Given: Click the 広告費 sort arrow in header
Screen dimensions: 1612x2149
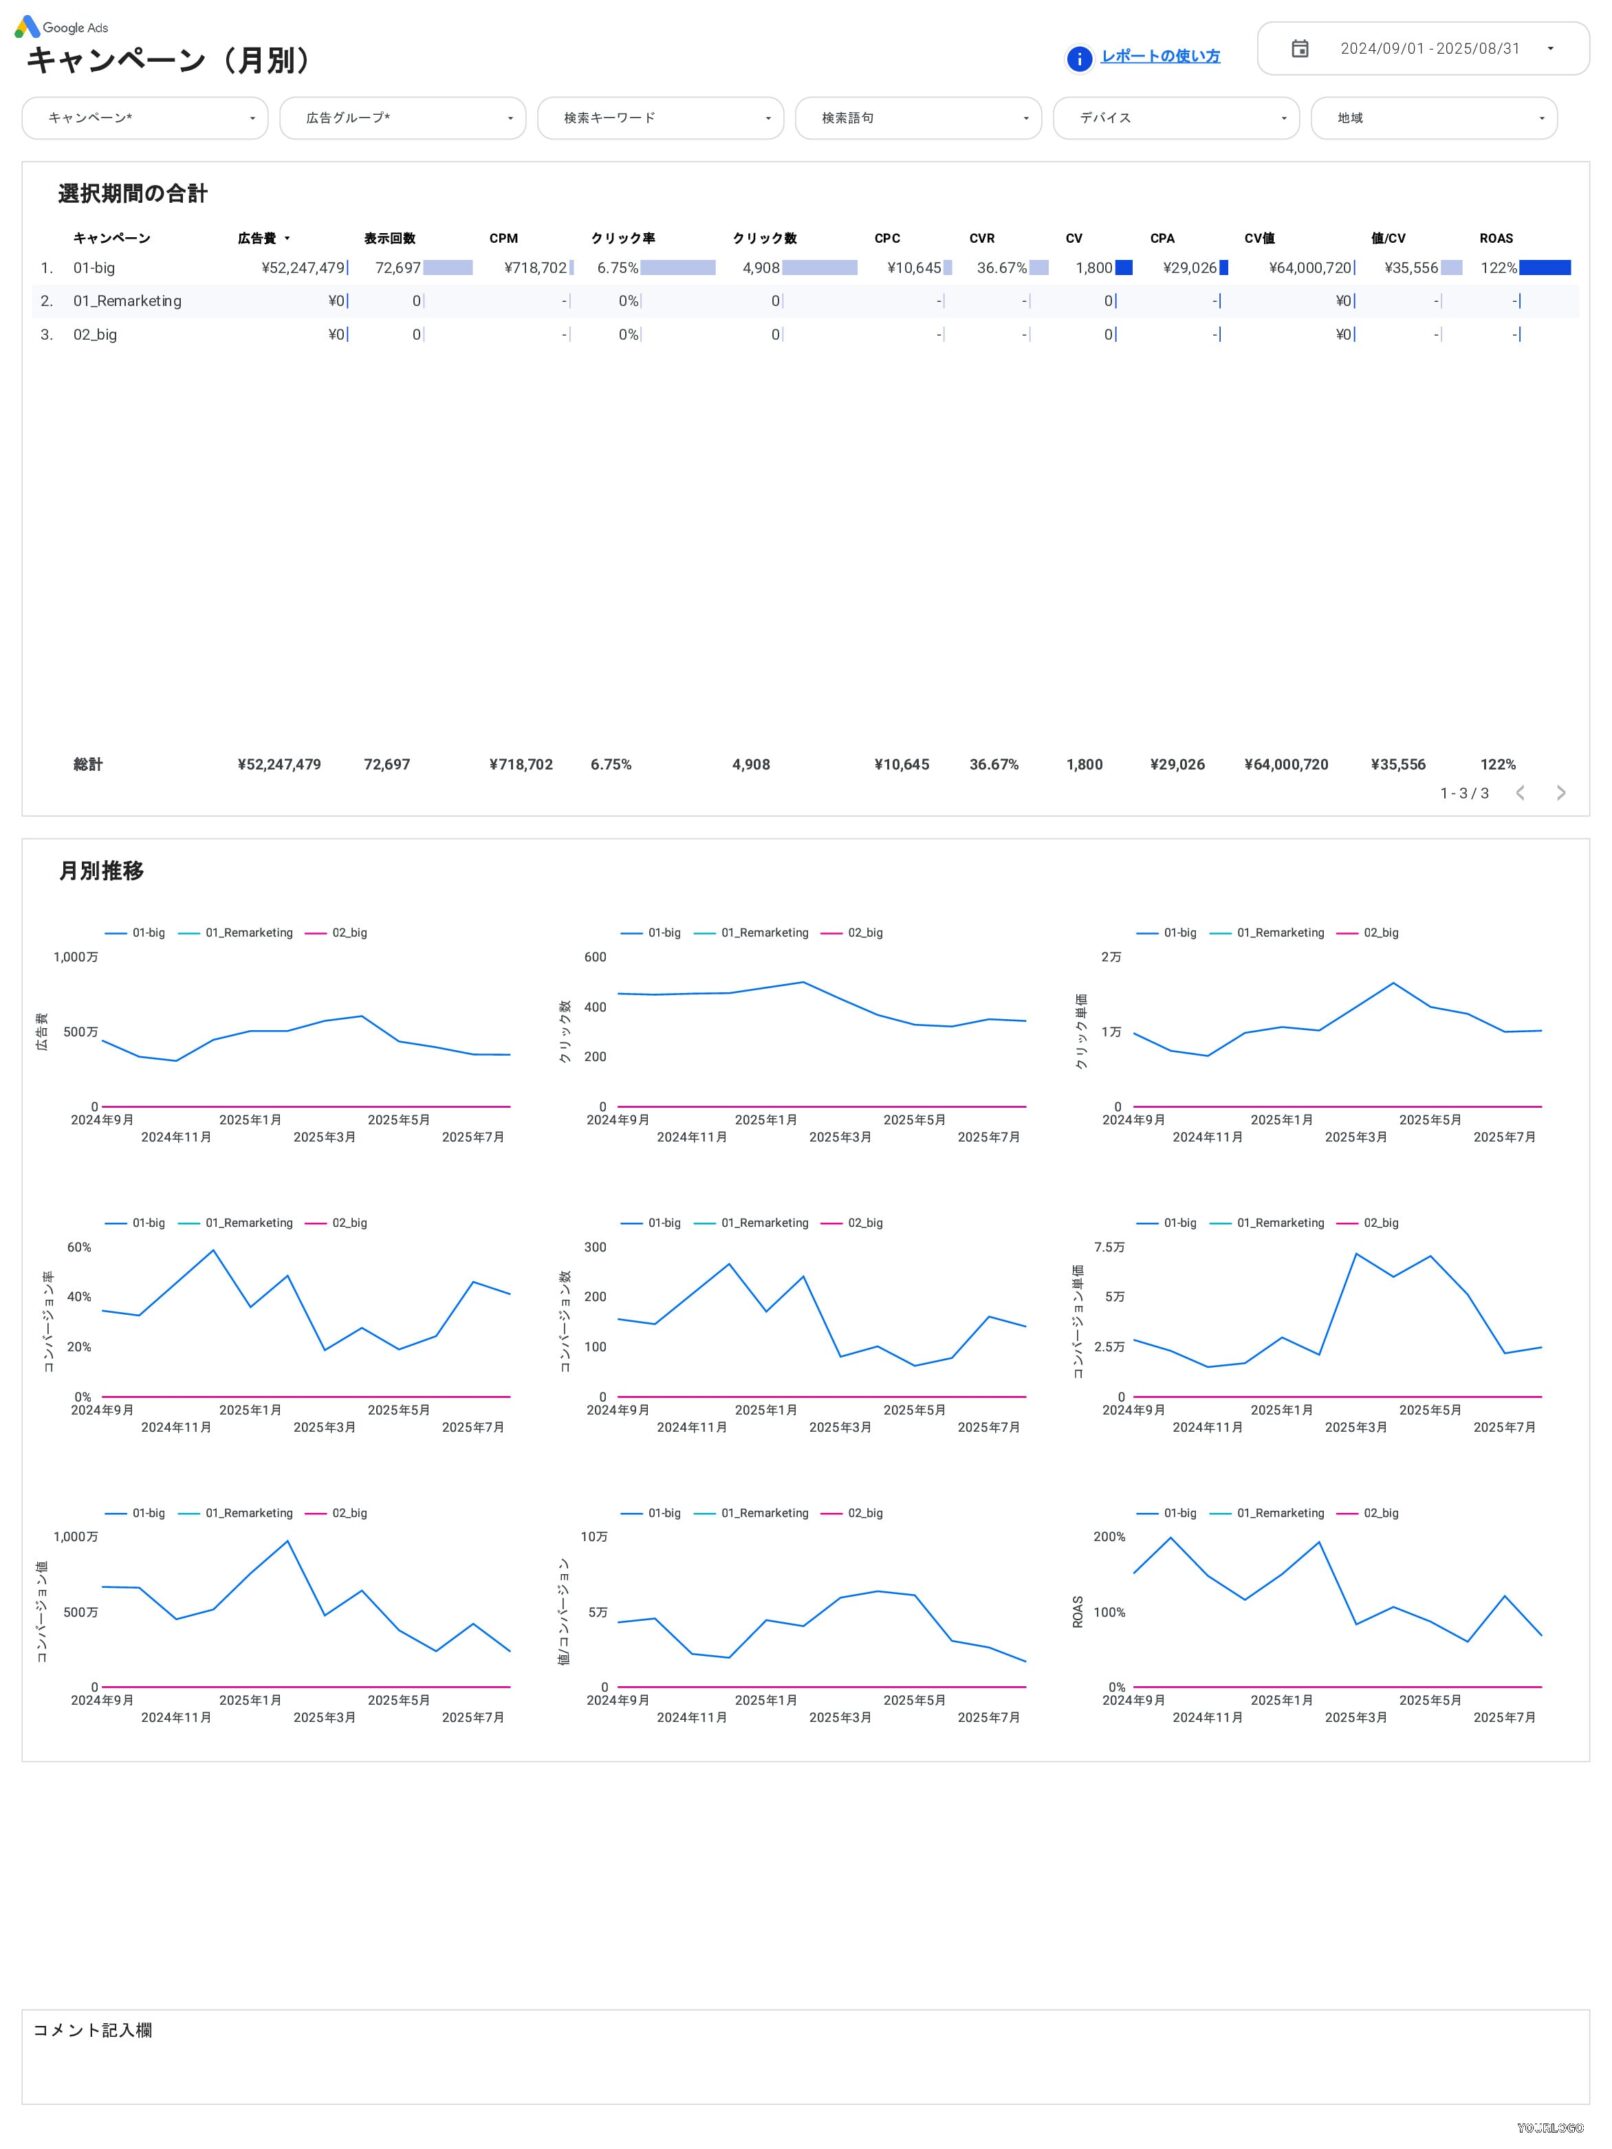Looking at the screenshot, I should [287, 239].
